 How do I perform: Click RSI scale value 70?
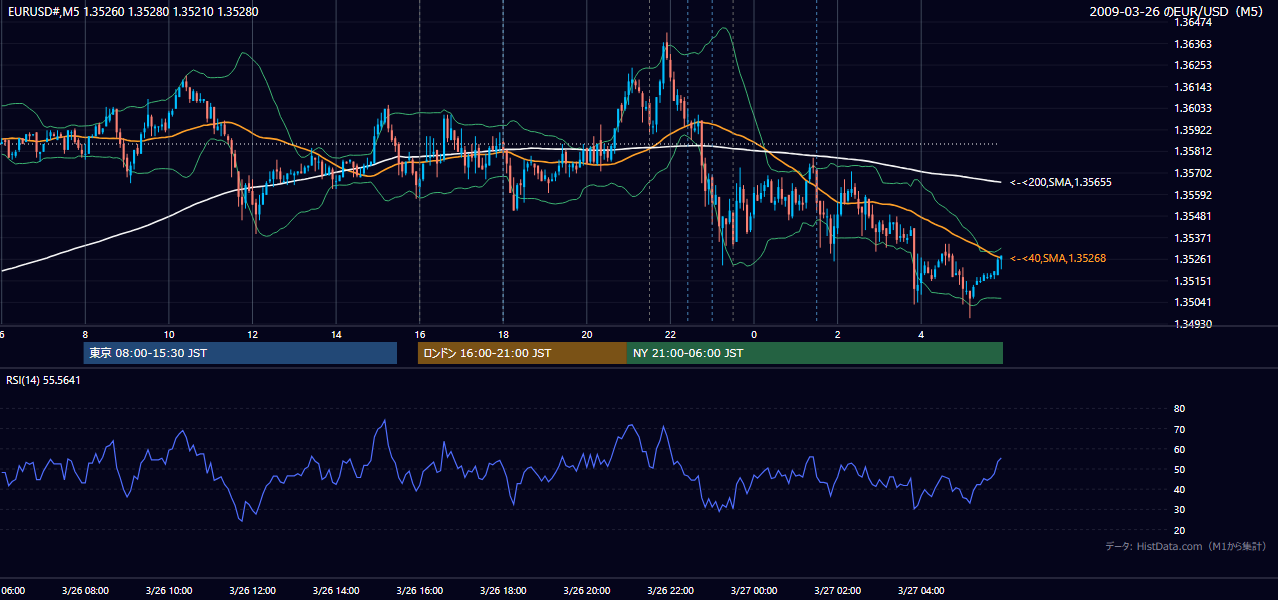(x=1179, y=429)
